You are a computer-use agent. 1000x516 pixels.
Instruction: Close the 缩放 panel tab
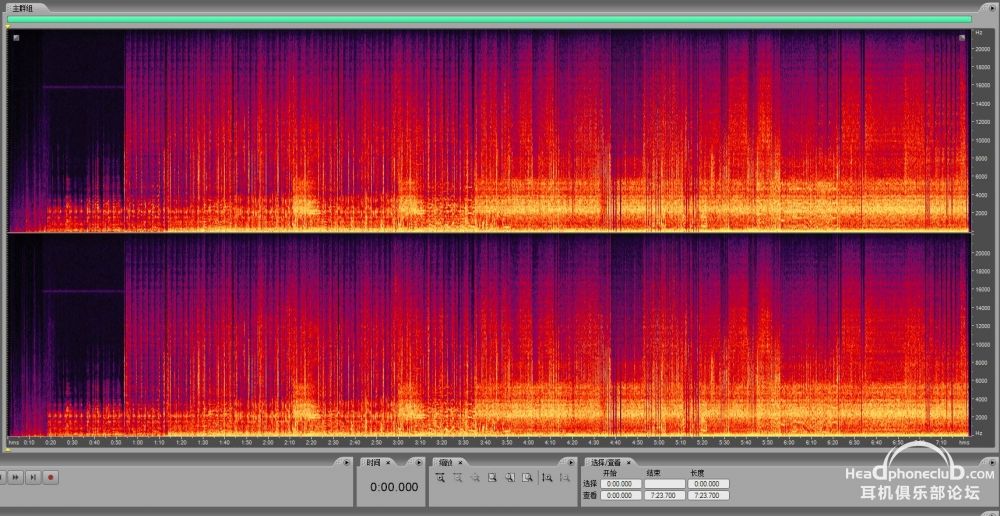click(460, 462)
